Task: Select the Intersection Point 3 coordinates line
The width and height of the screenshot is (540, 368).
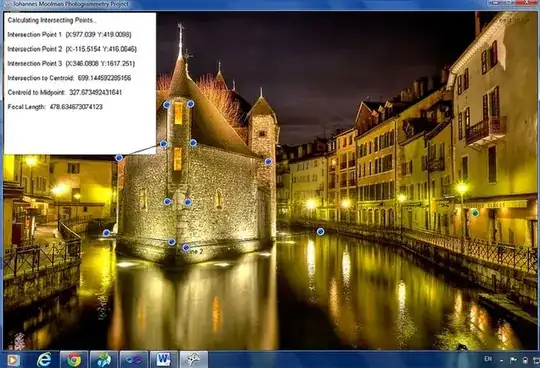Action: point(71,64)
